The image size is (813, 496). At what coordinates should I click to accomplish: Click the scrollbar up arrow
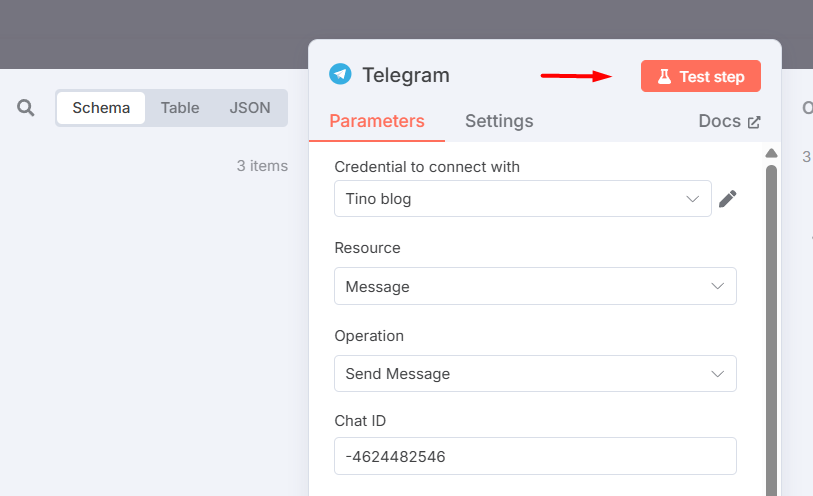(x=772, y=153)
